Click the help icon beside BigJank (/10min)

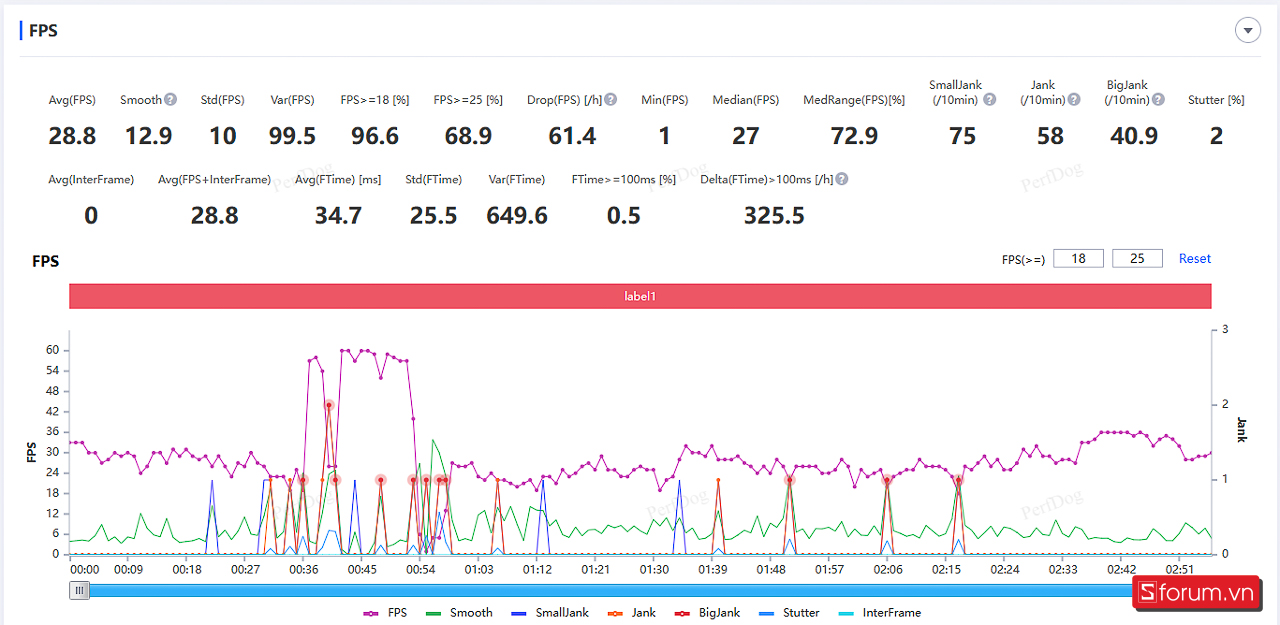1158,100
